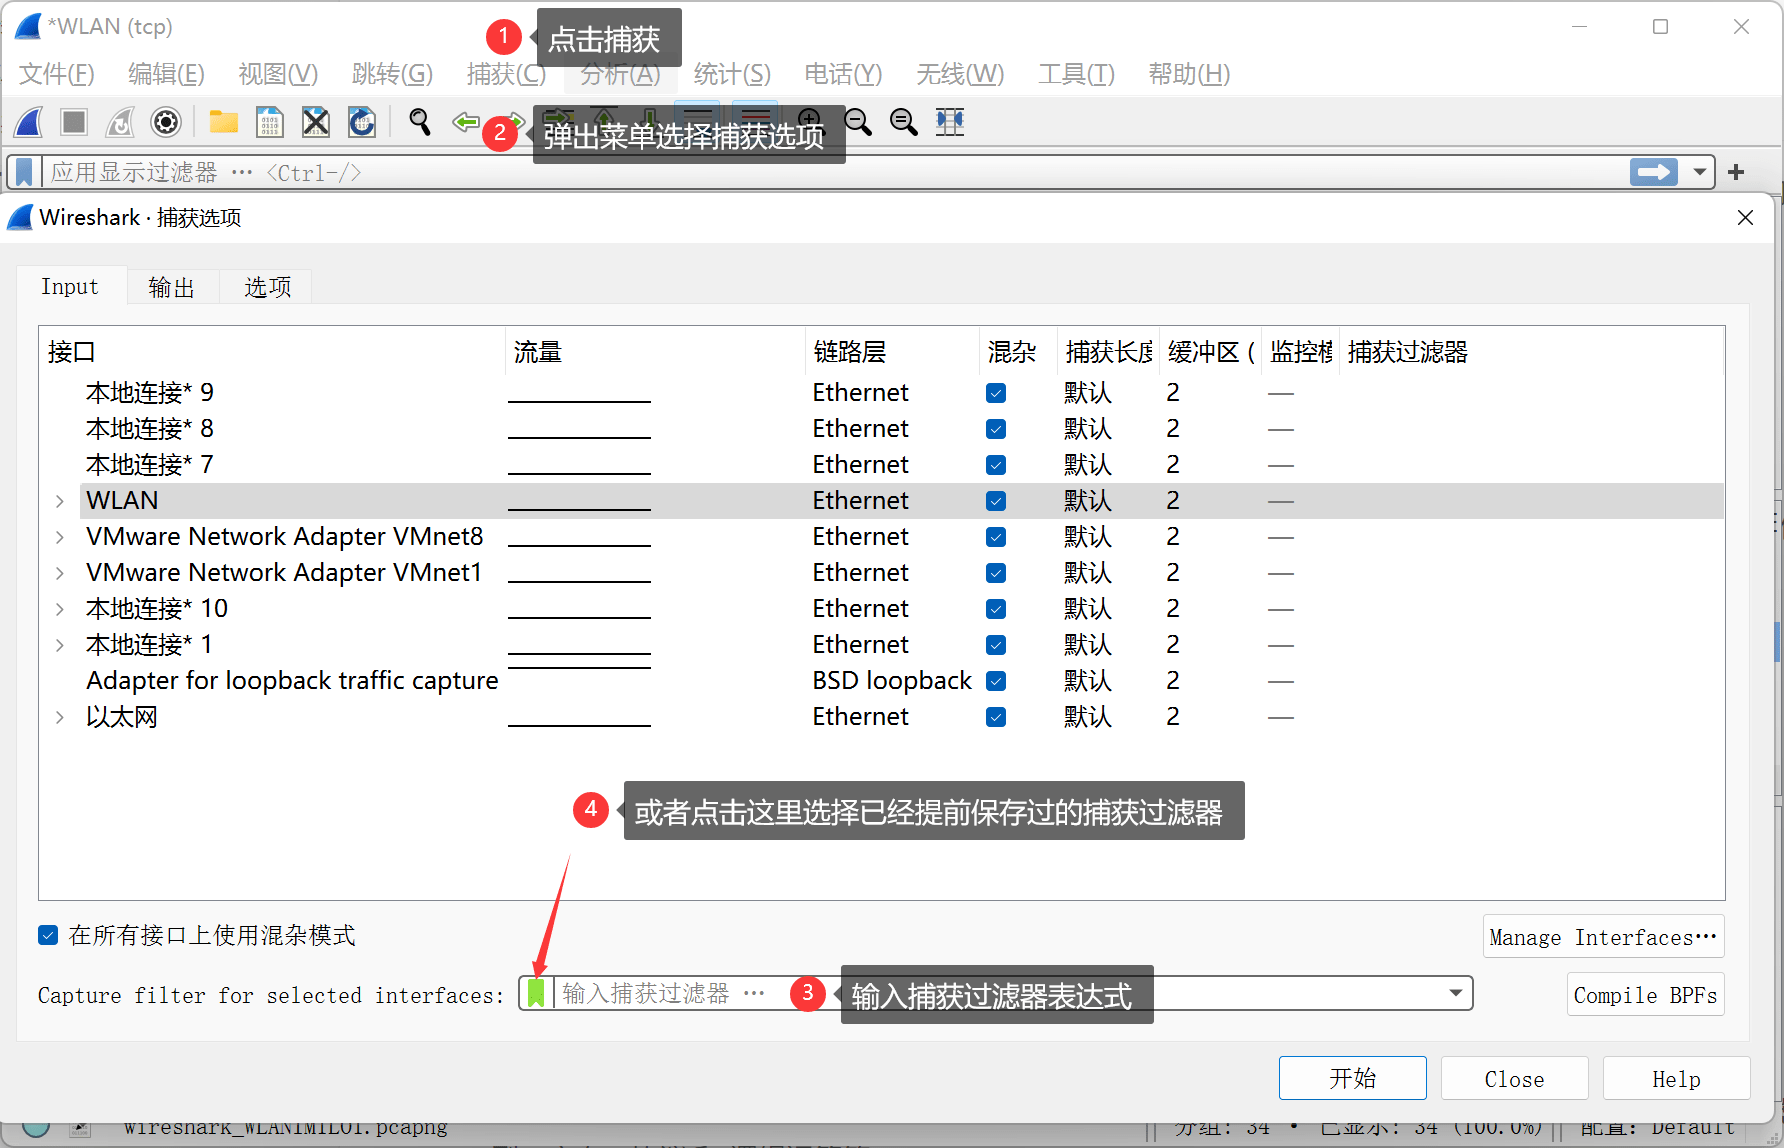Toggle promiscuous checkbox for loopback adapter
Image resolution: width=1784 pixels, height=1148 pixels.
pyautogui.click(x=996, y=681)
